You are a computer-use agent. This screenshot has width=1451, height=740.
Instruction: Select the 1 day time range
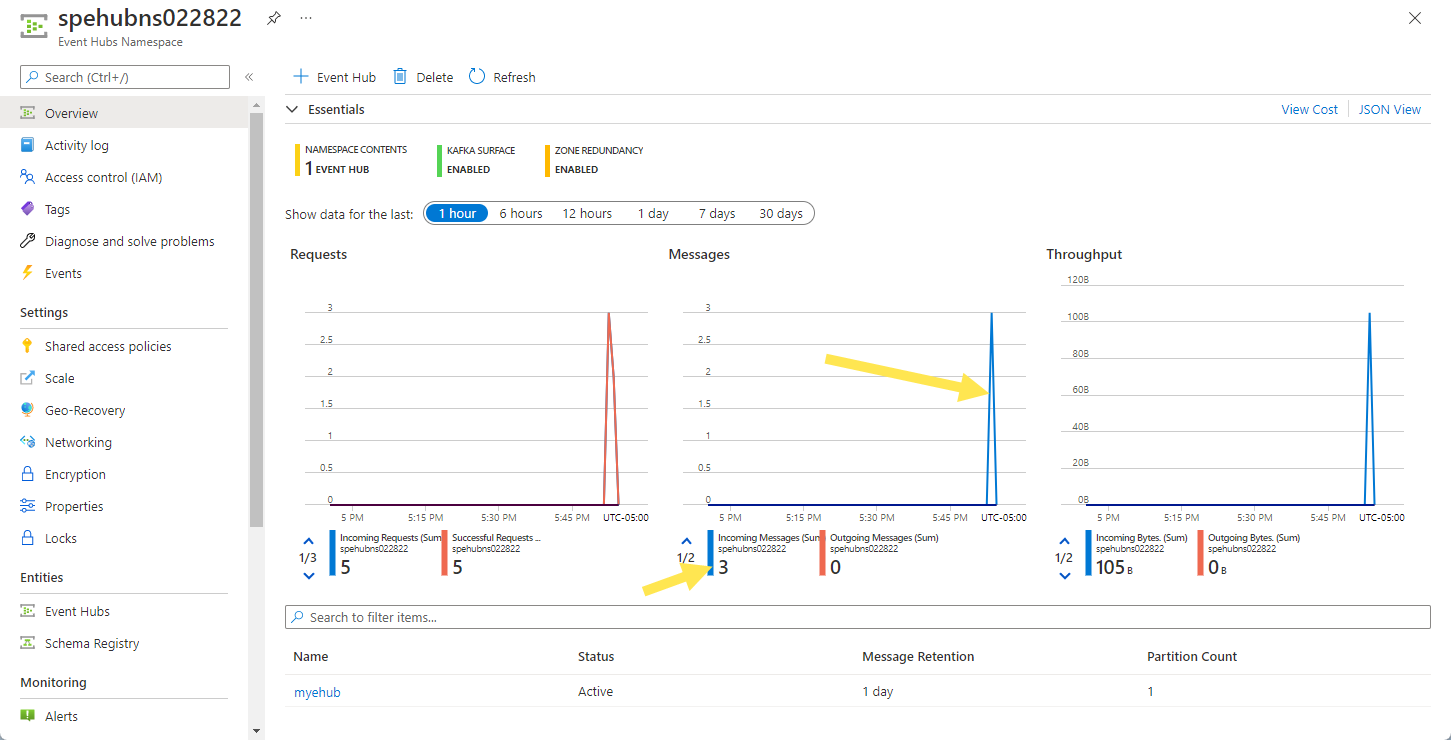(x=653, y=213)
